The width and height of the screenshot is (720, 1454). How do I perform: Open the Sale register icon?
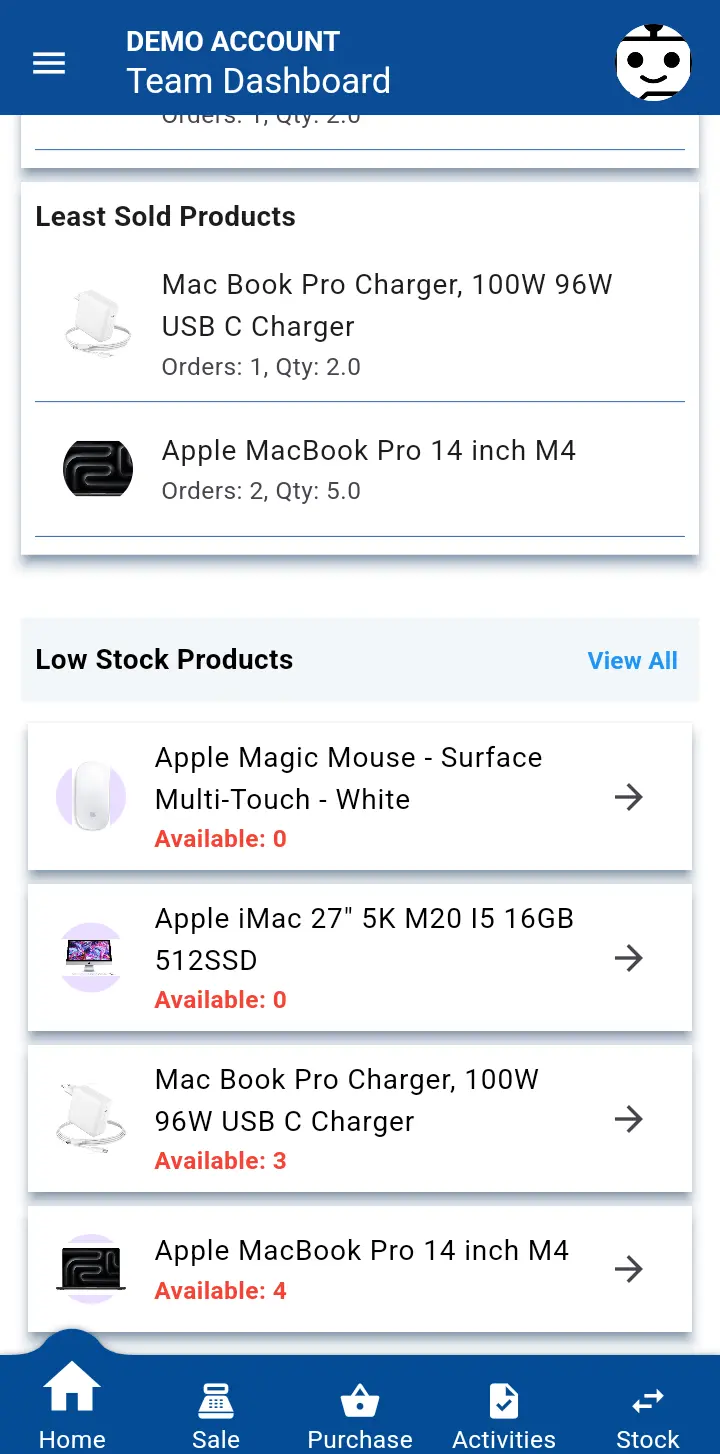click(216, 1400)
